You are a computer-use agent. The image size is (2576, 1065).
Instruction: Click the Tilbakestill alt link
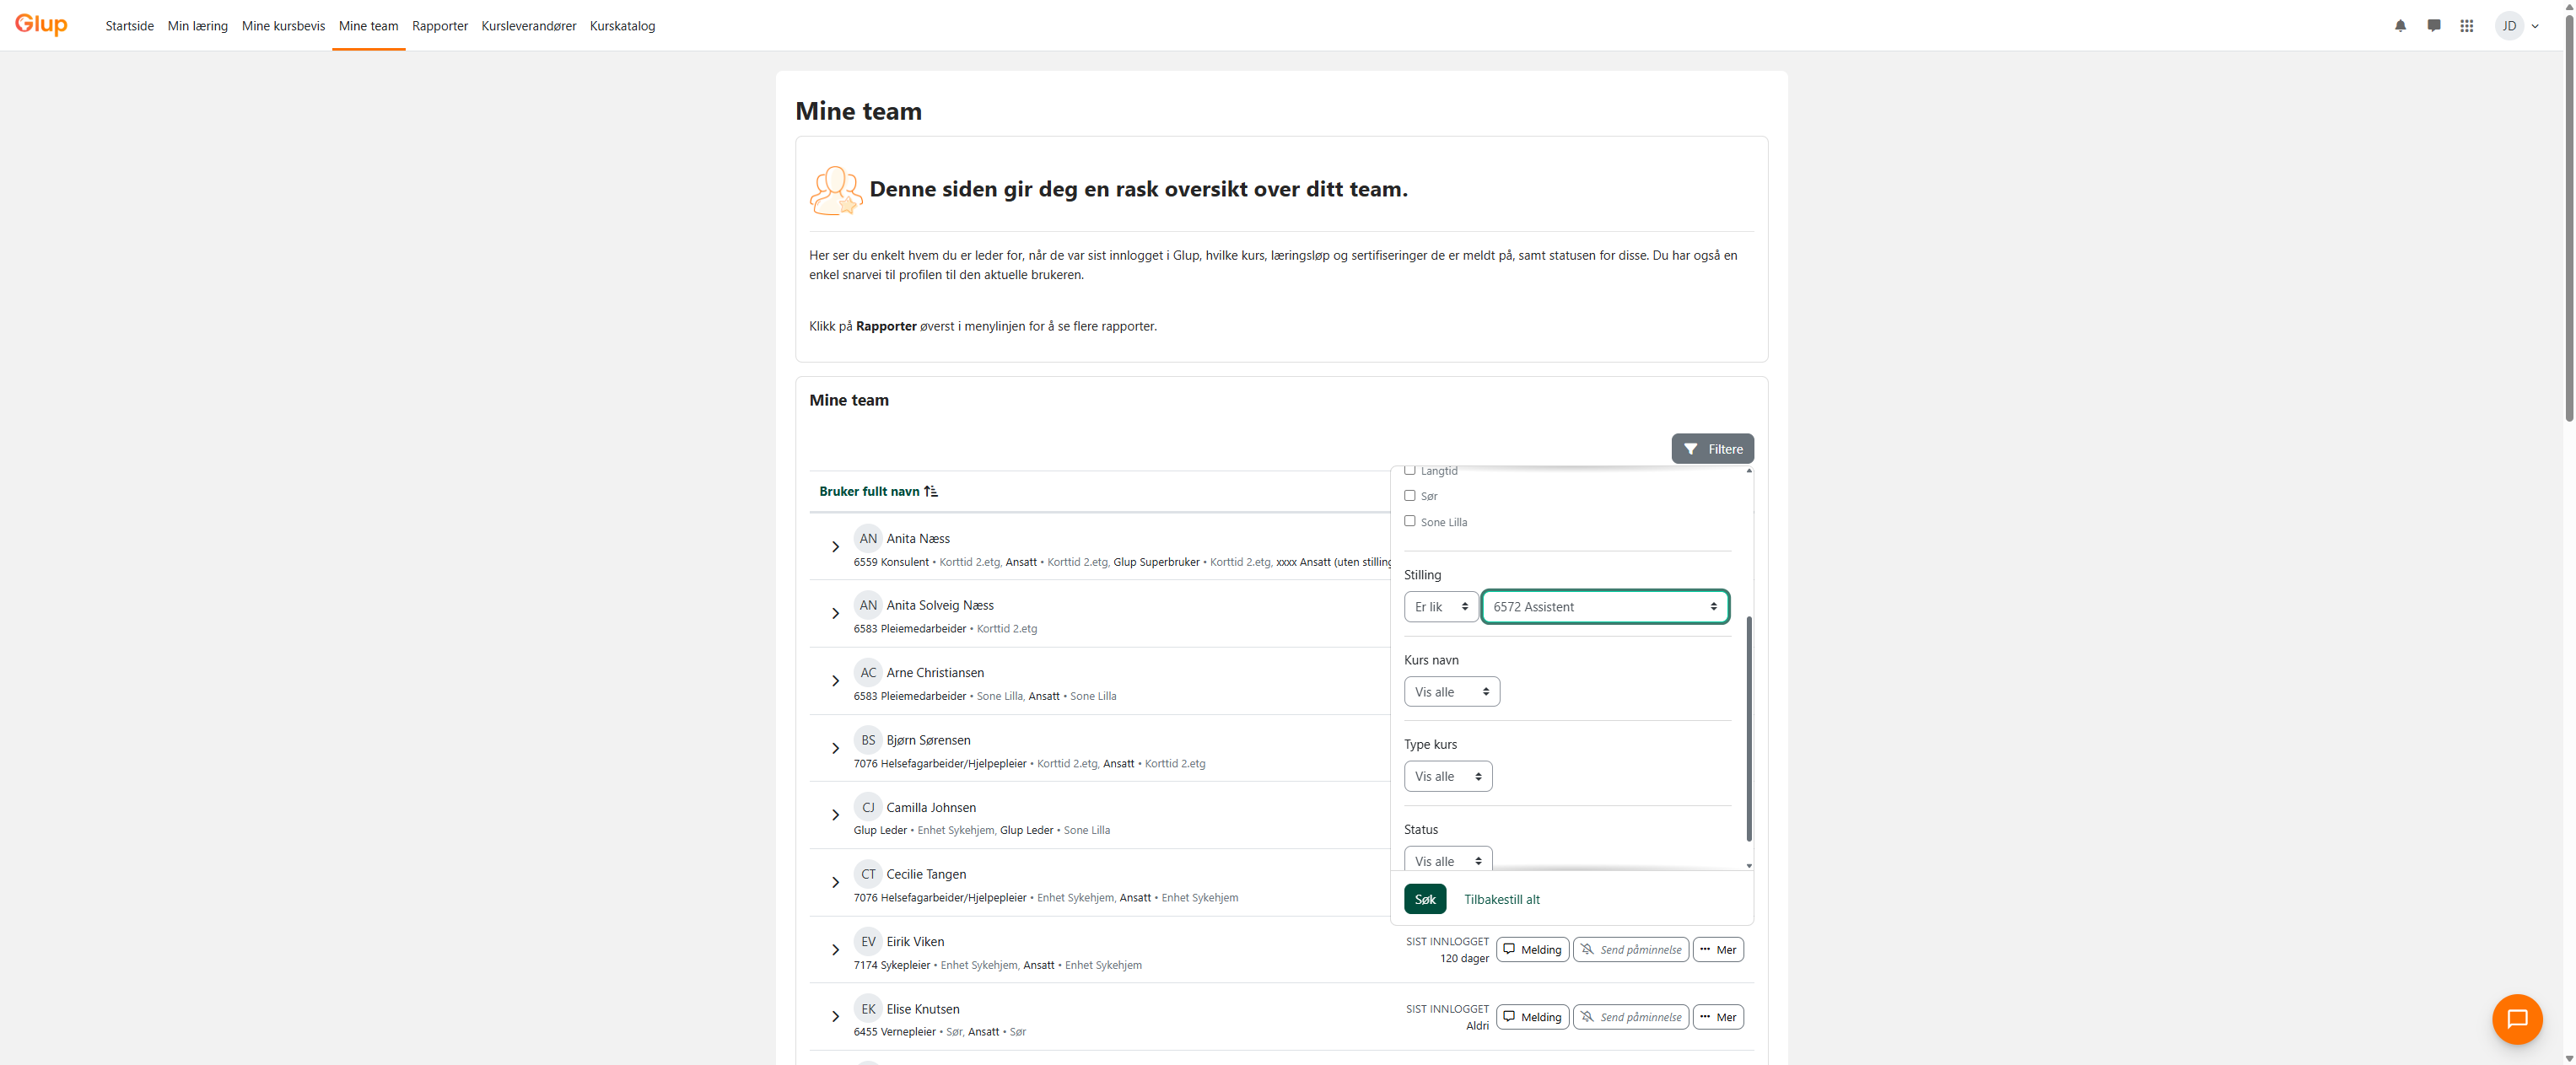coord(1501,899)
